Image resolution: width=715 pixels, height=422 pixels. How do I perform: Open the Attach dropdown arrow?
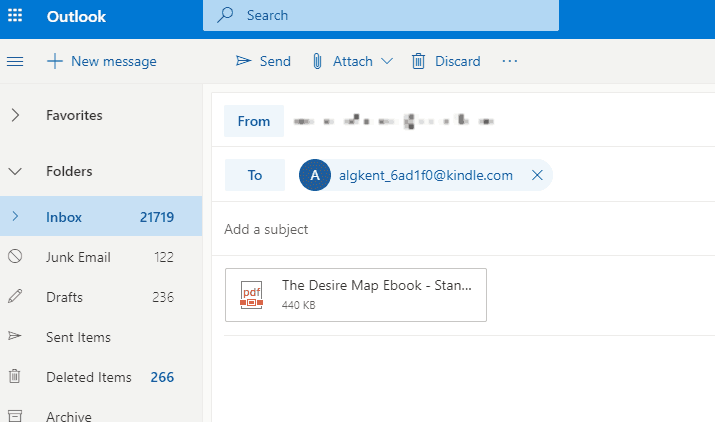coord(387,61)
